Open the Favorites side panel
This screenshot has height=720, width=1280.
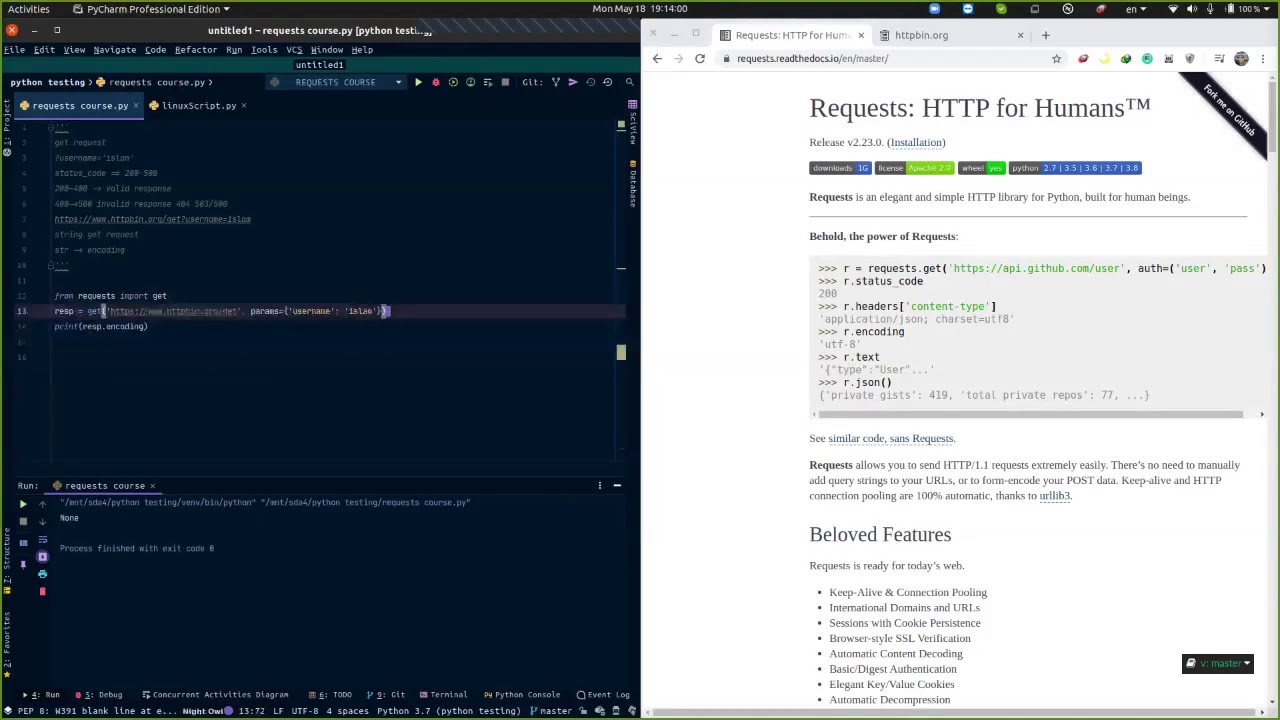7,643
